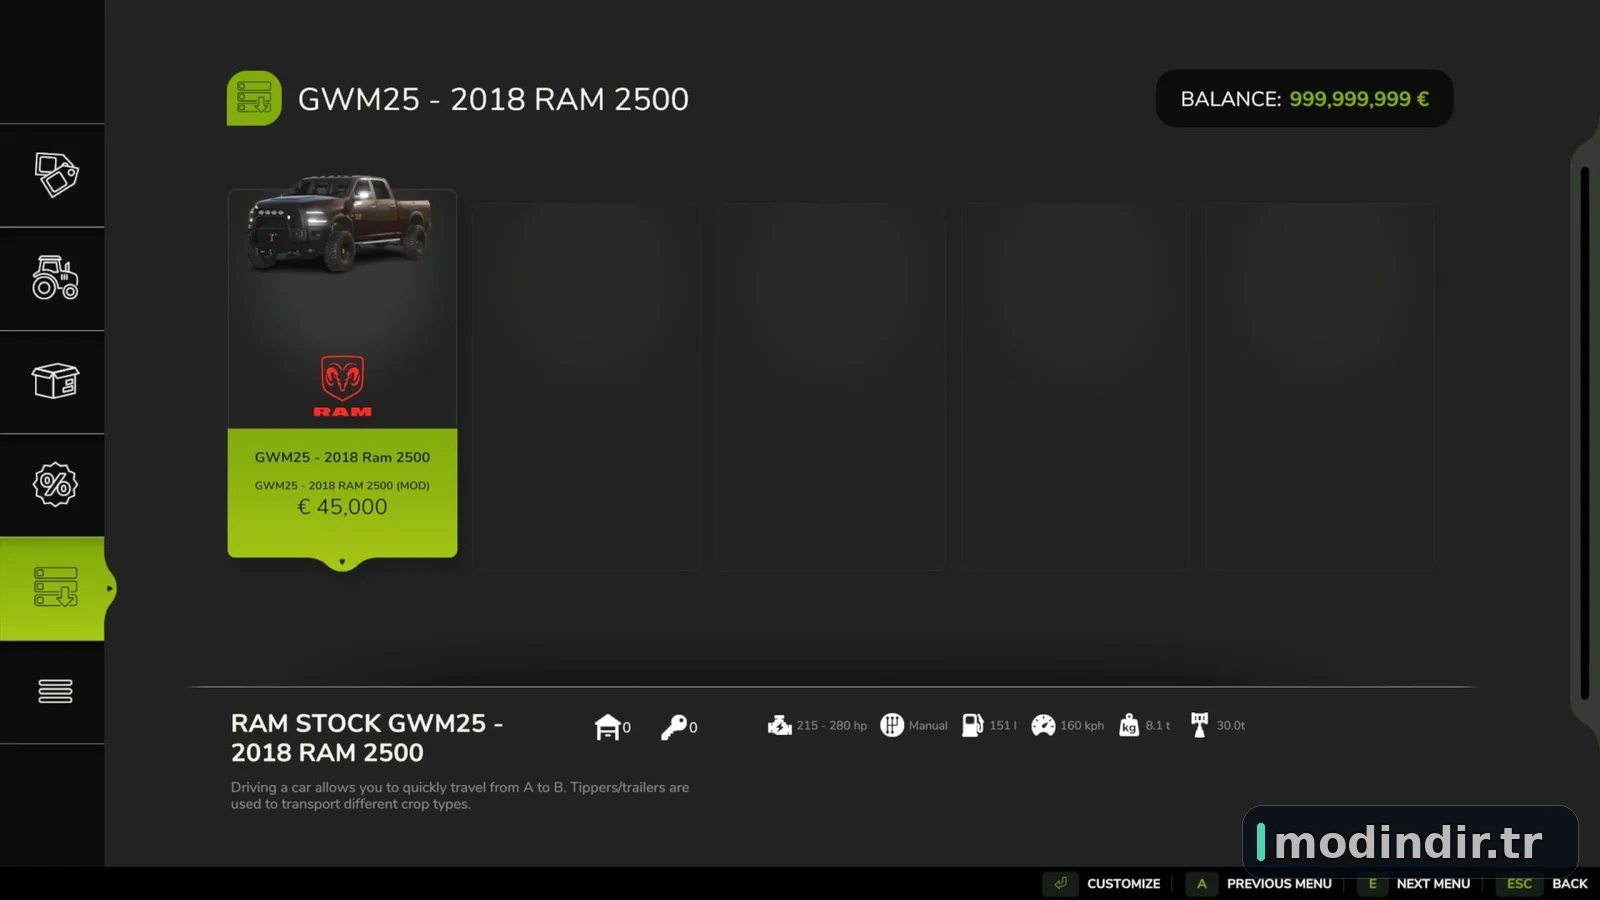Open the objects box sidebar category

[x=55, y=381]
